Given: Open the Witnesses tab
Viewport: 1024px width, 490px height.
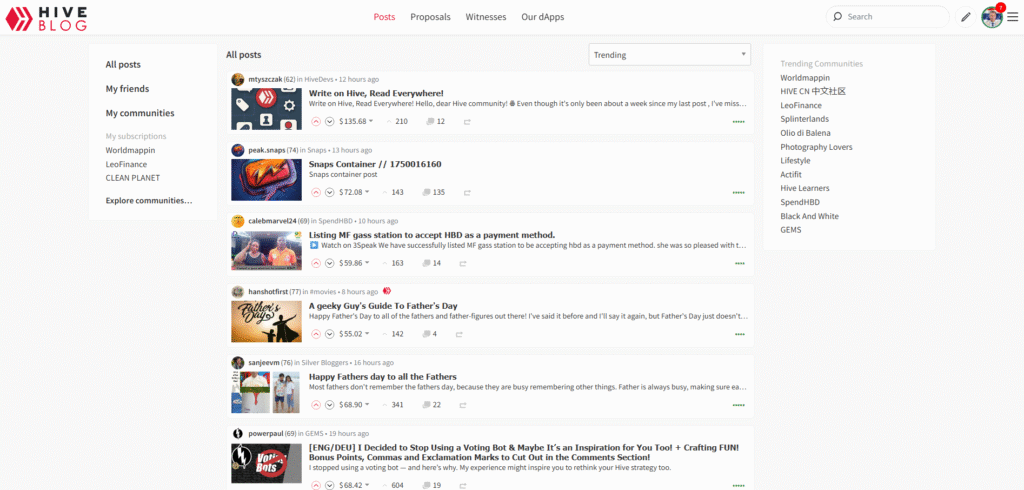Looking at the screenshot, I should pos(486,17).
